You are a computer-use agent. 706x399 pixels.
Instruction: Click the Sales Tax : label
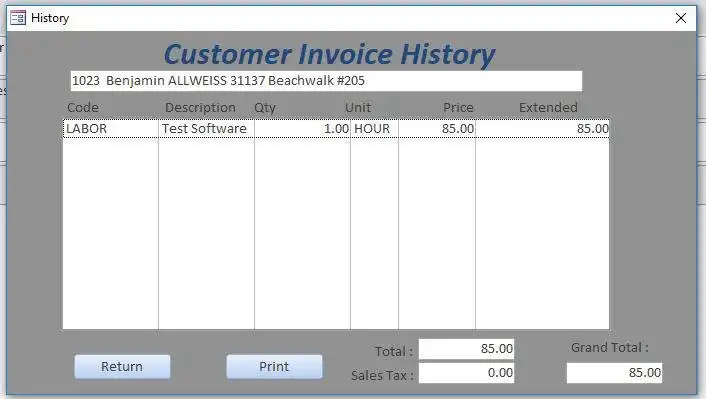tap(382, 376)
